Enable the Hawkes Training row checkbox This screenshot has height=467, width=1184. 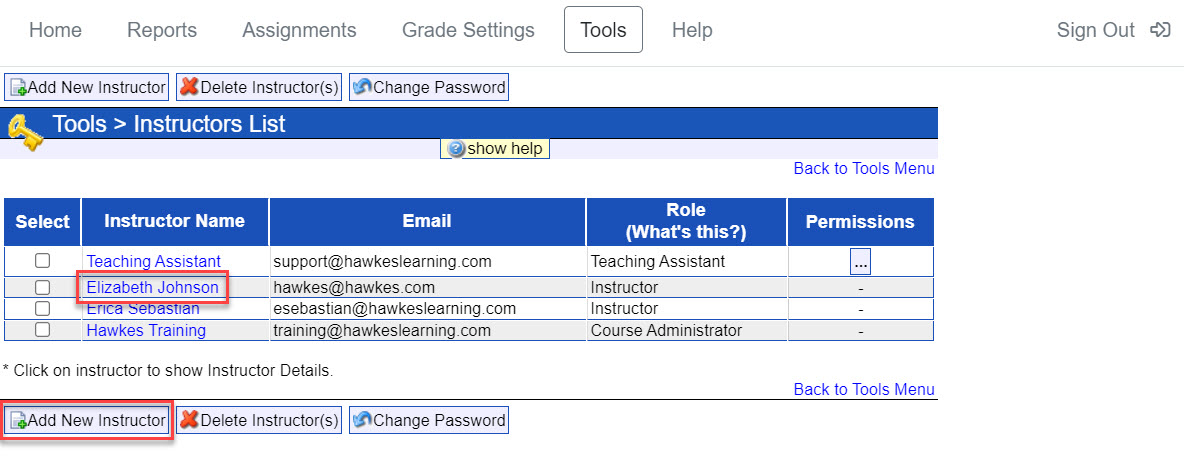[x=42, y=330]
